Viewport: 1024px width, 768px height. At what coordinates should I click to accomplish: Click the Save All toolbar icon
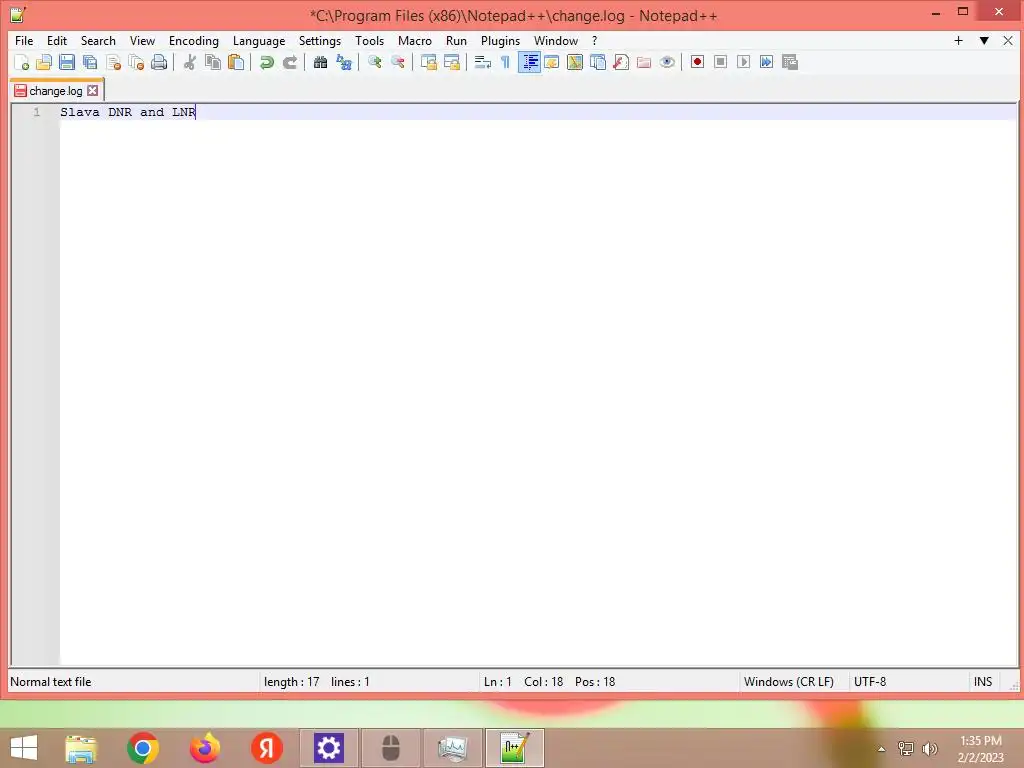pyautogui.click(x=90, y=63)
